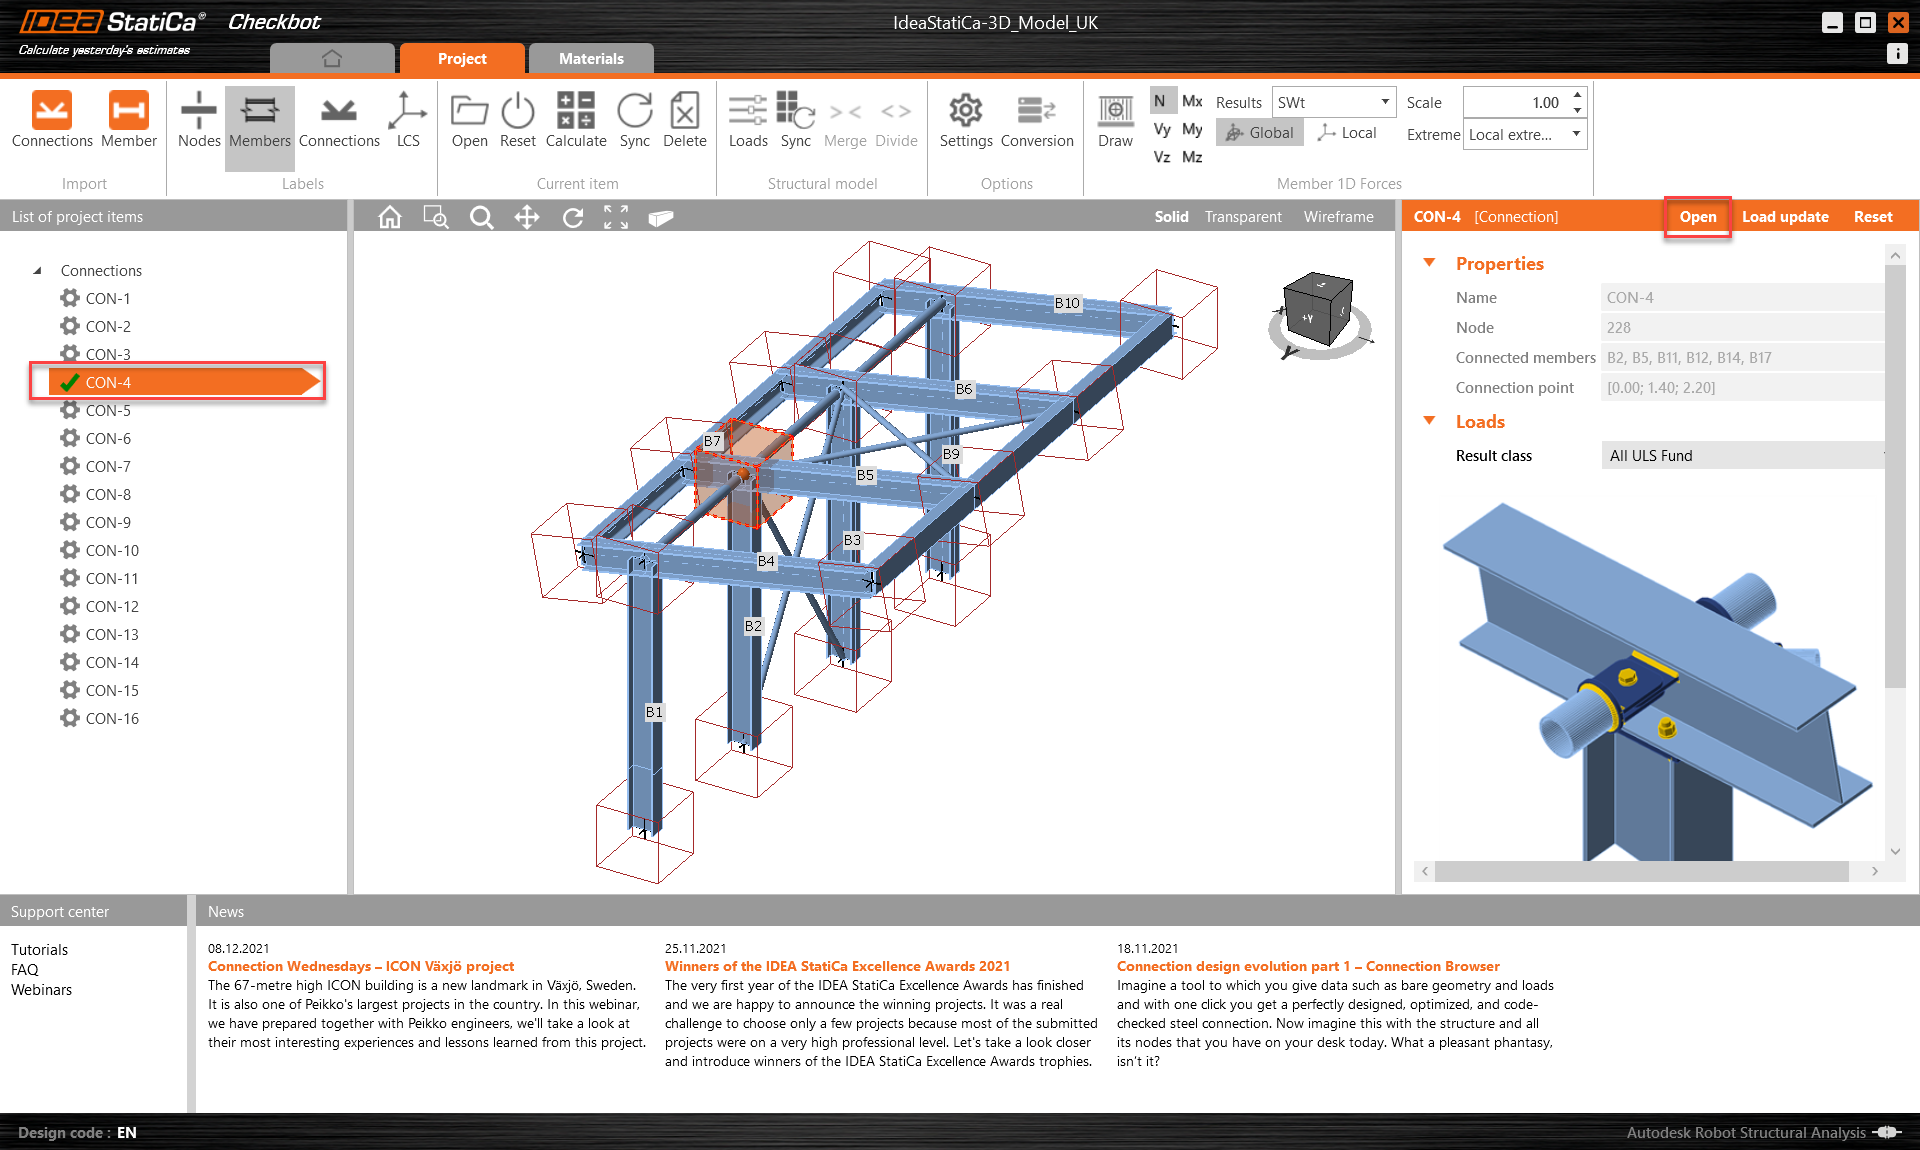Open the Extreme Local extreme dropdown
The image size is (1920, 1150).
[x=1524, y=134]
